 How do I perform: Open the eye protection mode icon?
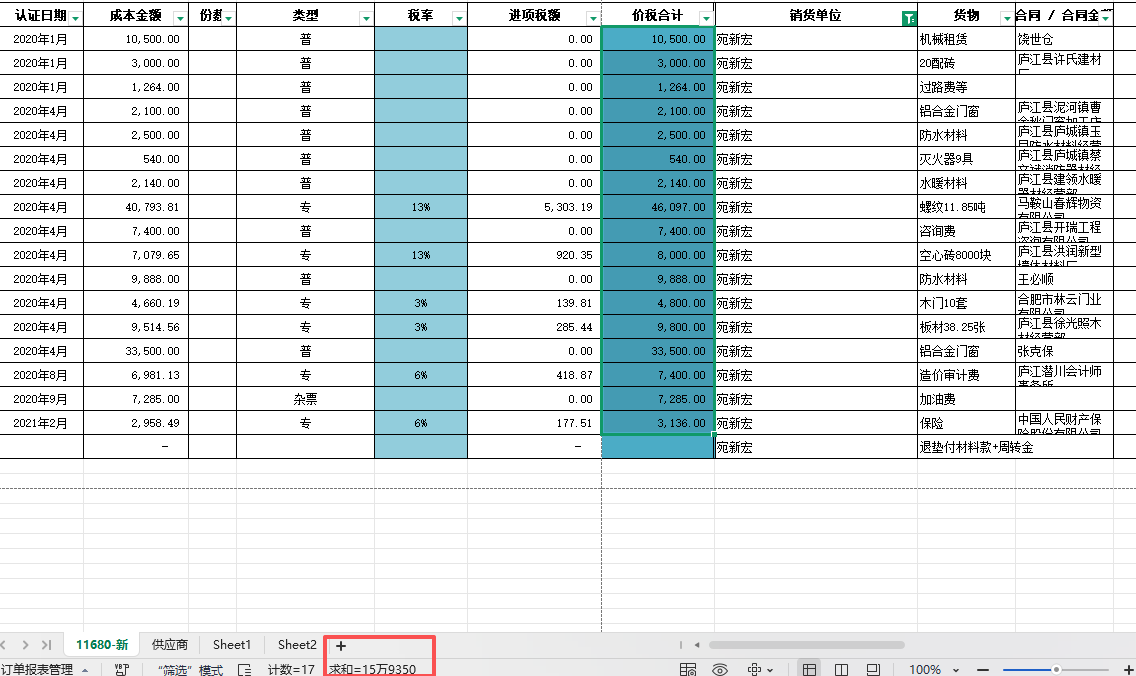(720, 670)
